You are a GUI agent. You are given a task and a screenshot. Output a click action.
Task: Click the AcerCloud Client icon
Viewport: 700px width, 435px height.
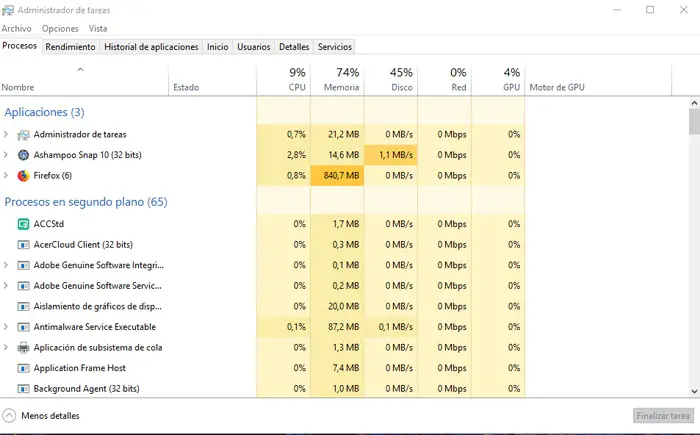[24, 244]
